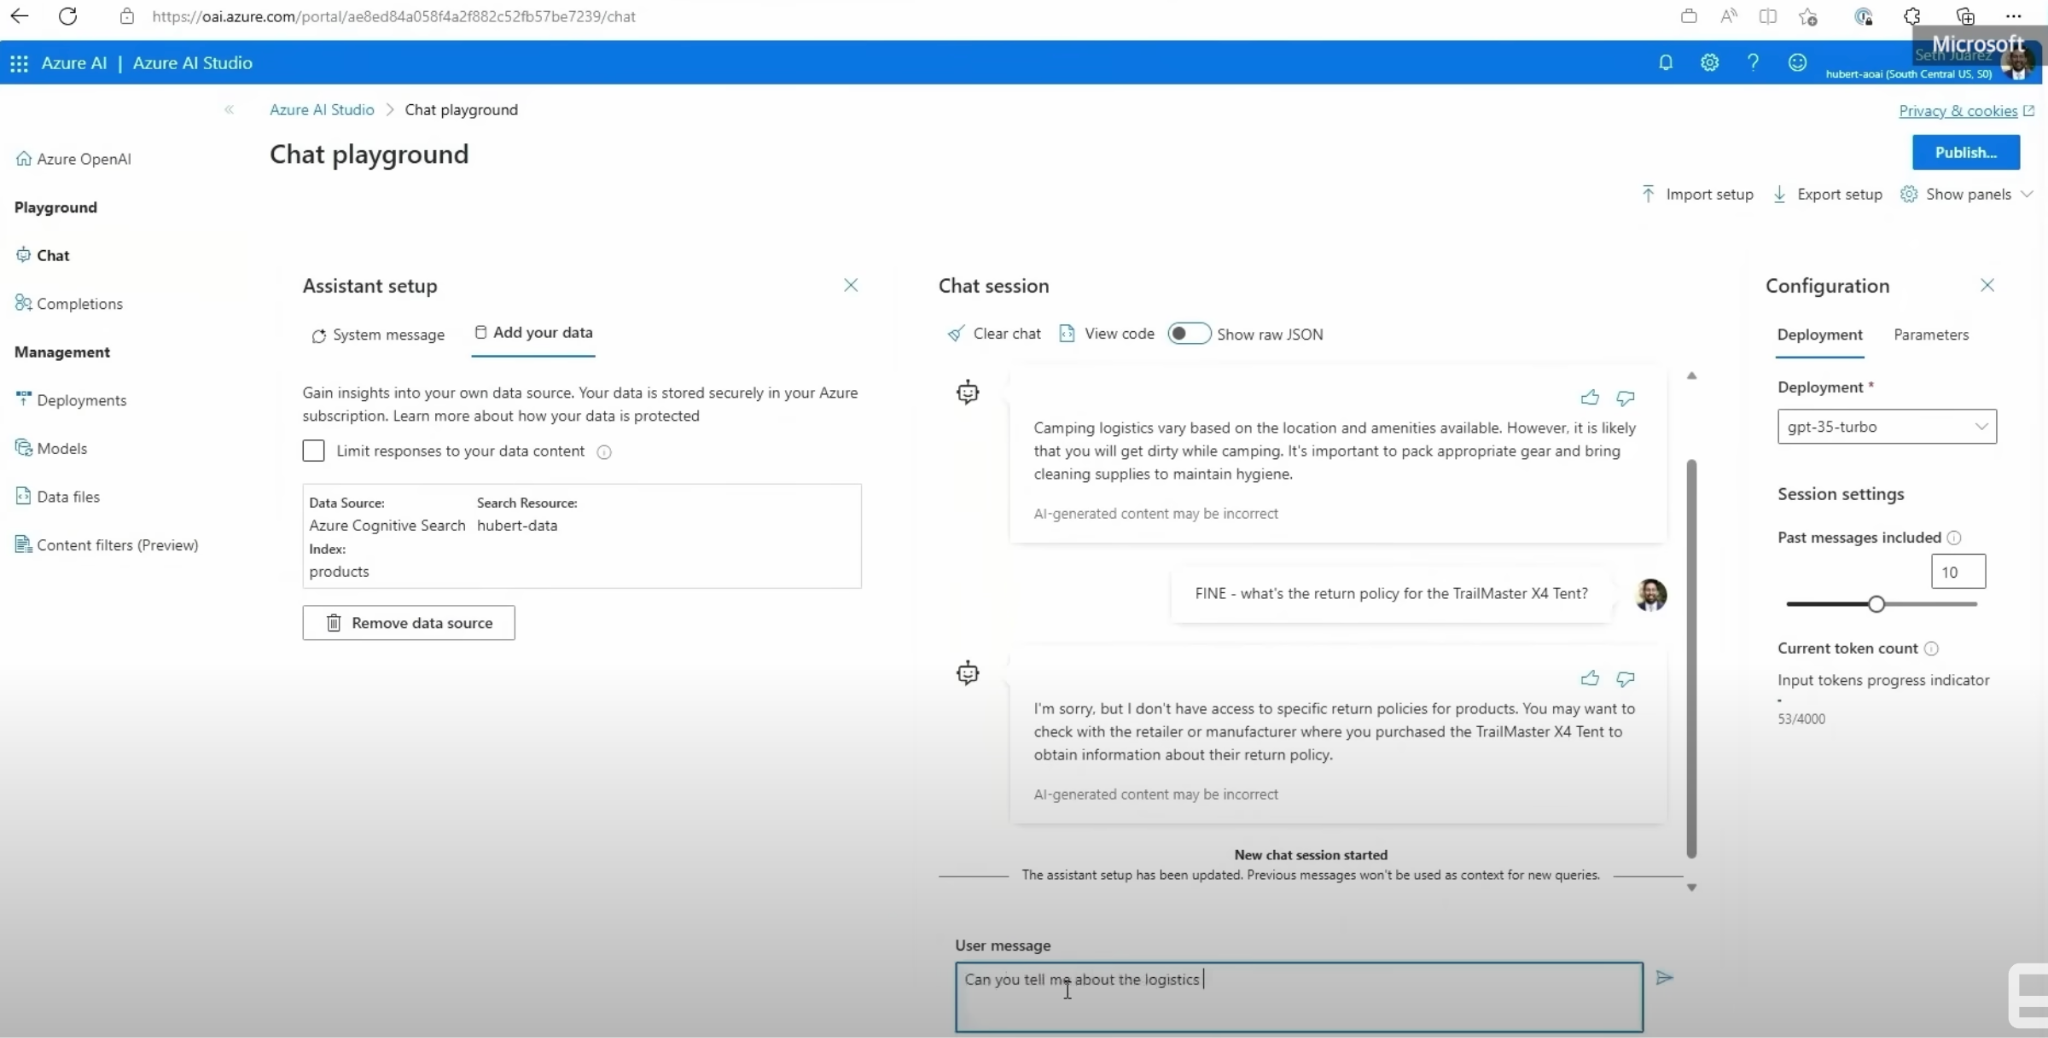This screenshot has height=1038, width=2048.
Task: Open browser favorites star icon
Action: pos(1807,16)
